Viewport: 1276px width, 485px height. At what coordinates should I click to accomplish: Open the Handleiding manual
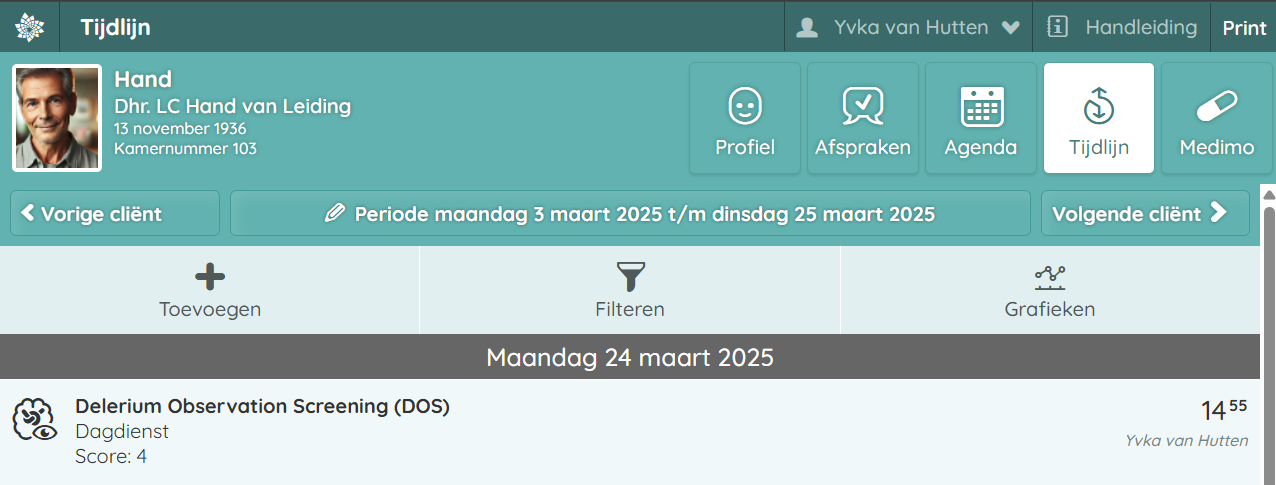tap(1122, 27)
